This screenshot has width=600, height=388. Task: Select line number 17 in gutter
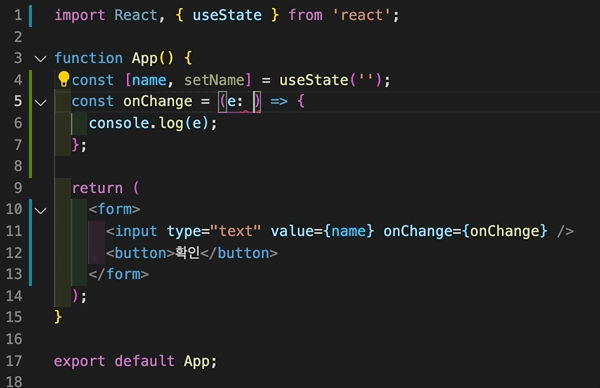pos(14,361)
